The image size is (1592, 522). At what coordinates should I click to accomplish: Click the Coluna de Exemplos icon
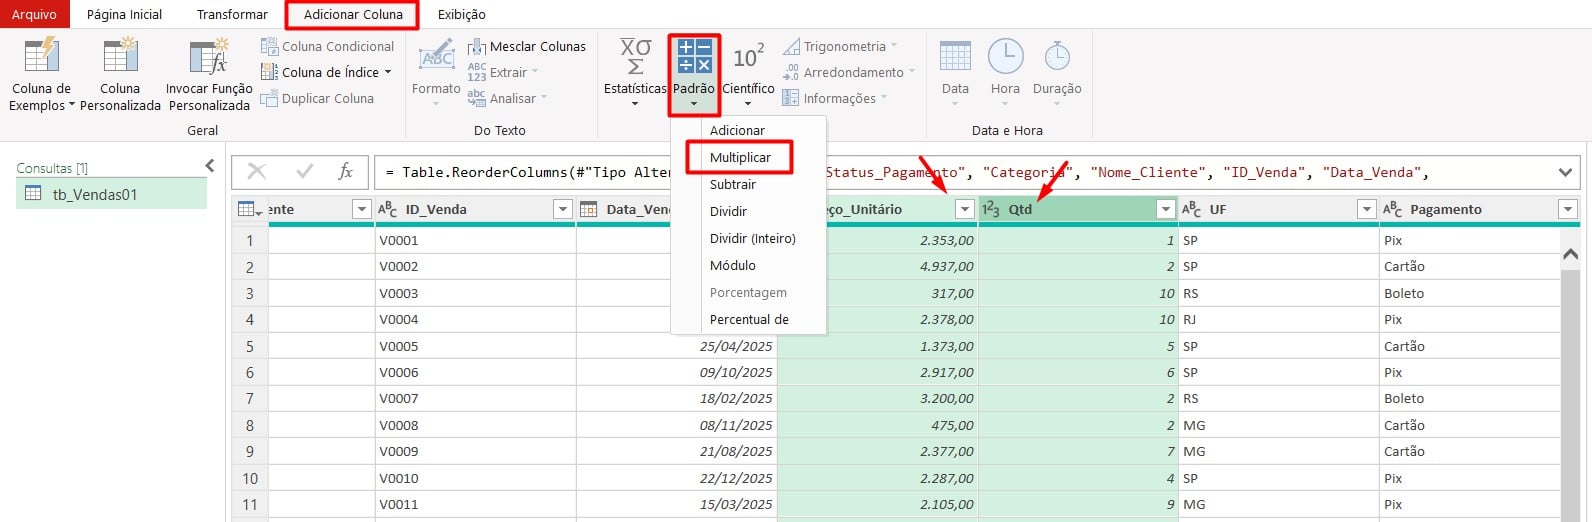tap(41, 57)
